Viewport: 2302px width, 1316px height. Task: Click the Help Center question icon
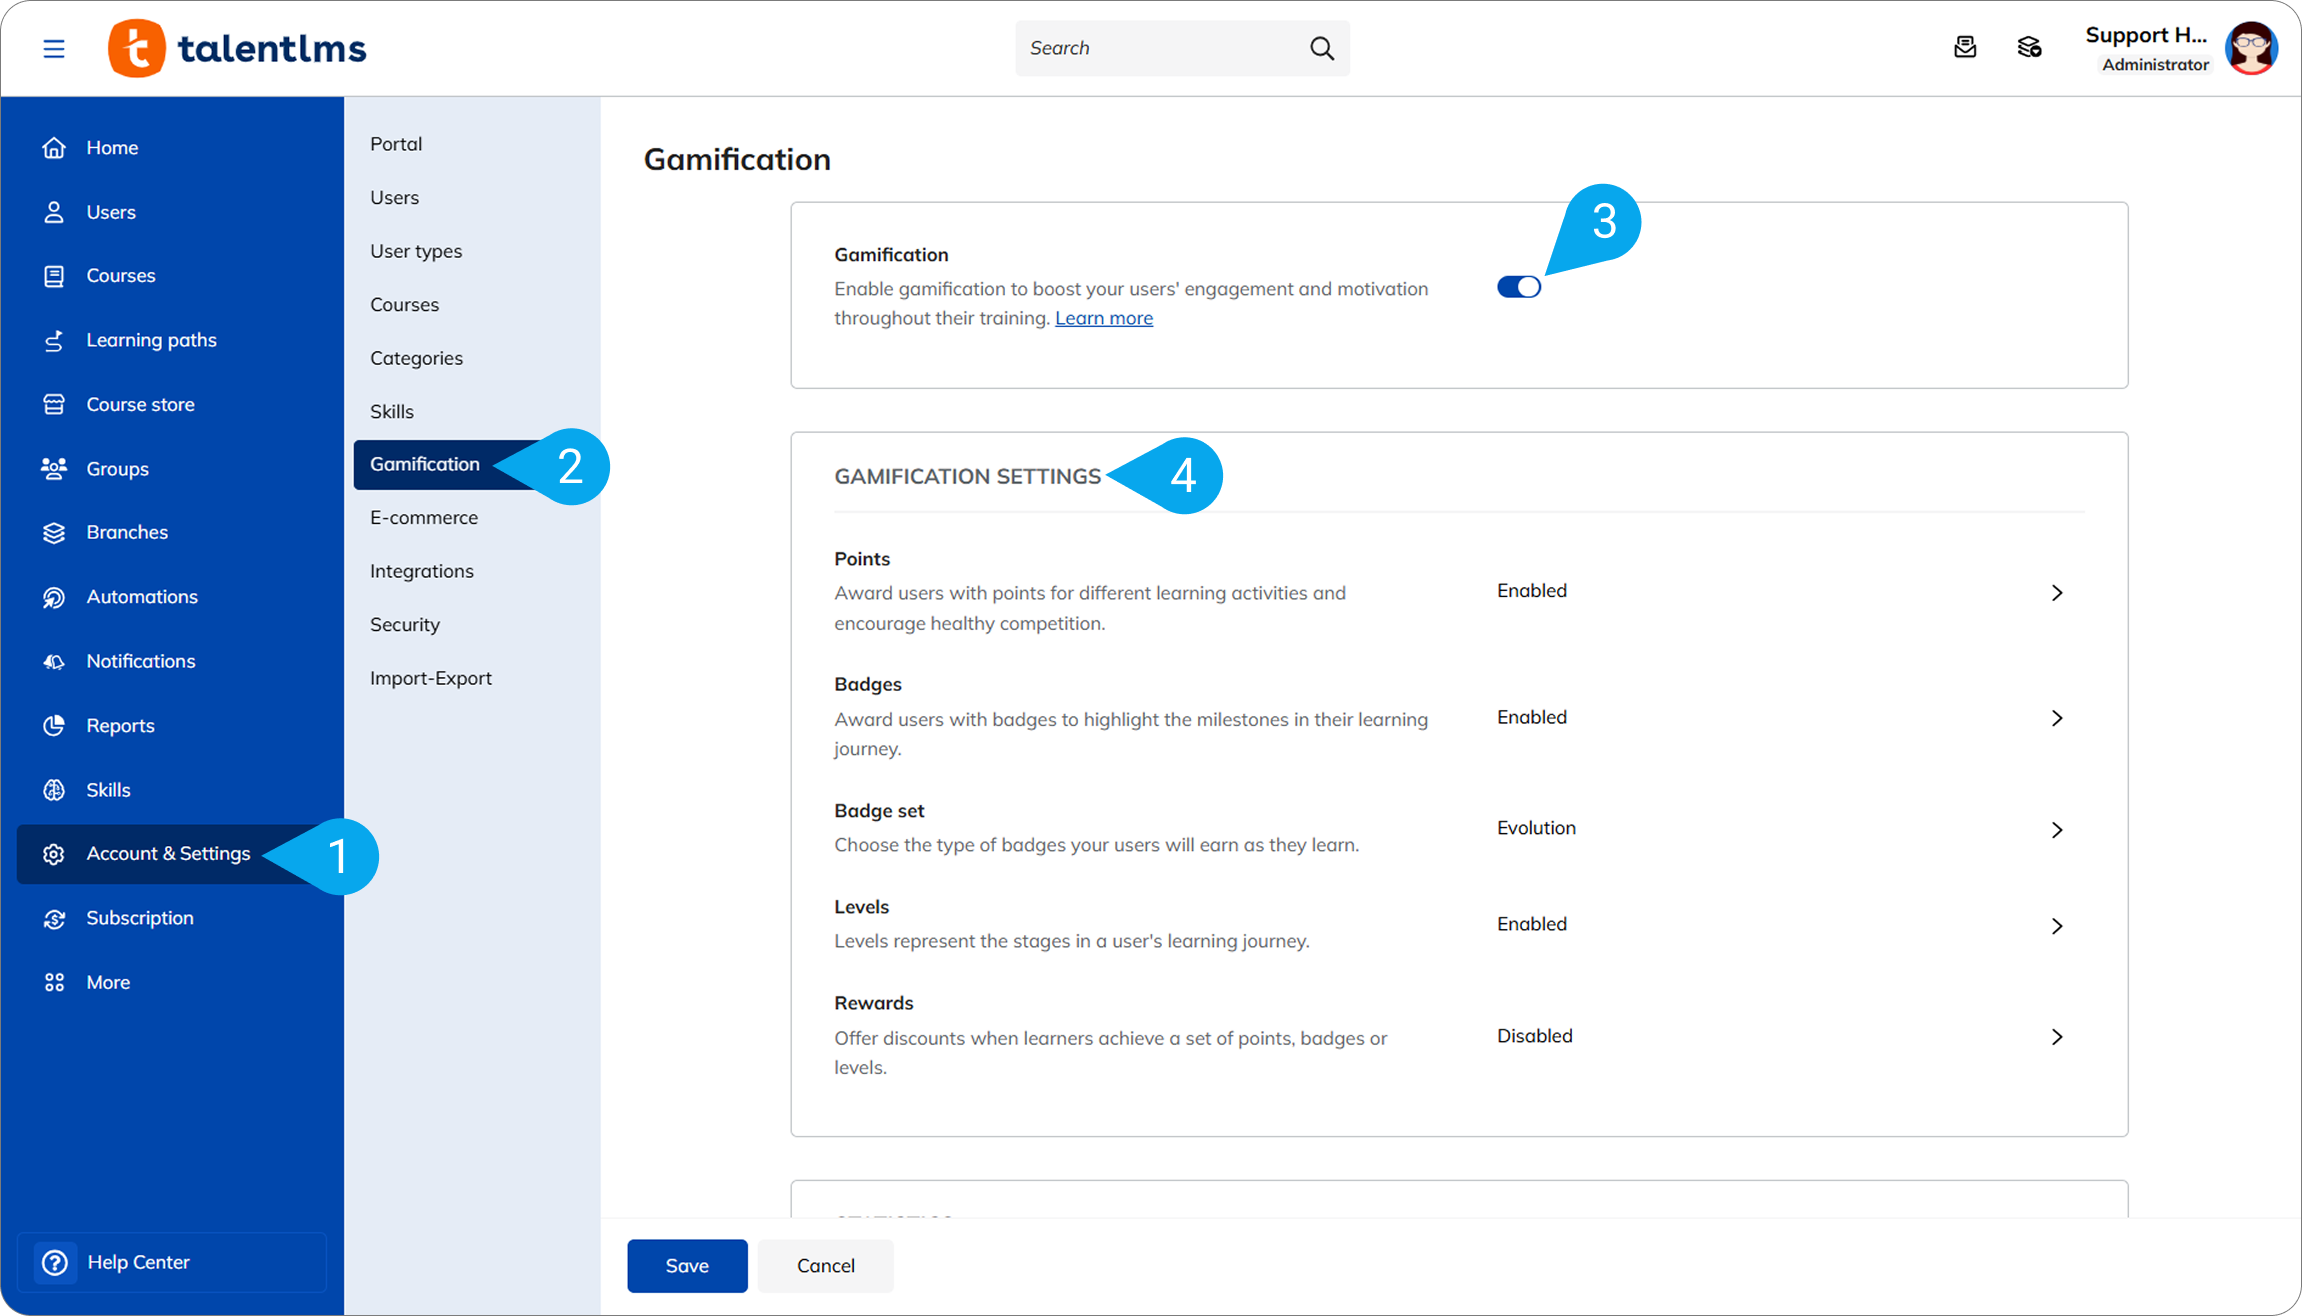tap(55, 1262)
